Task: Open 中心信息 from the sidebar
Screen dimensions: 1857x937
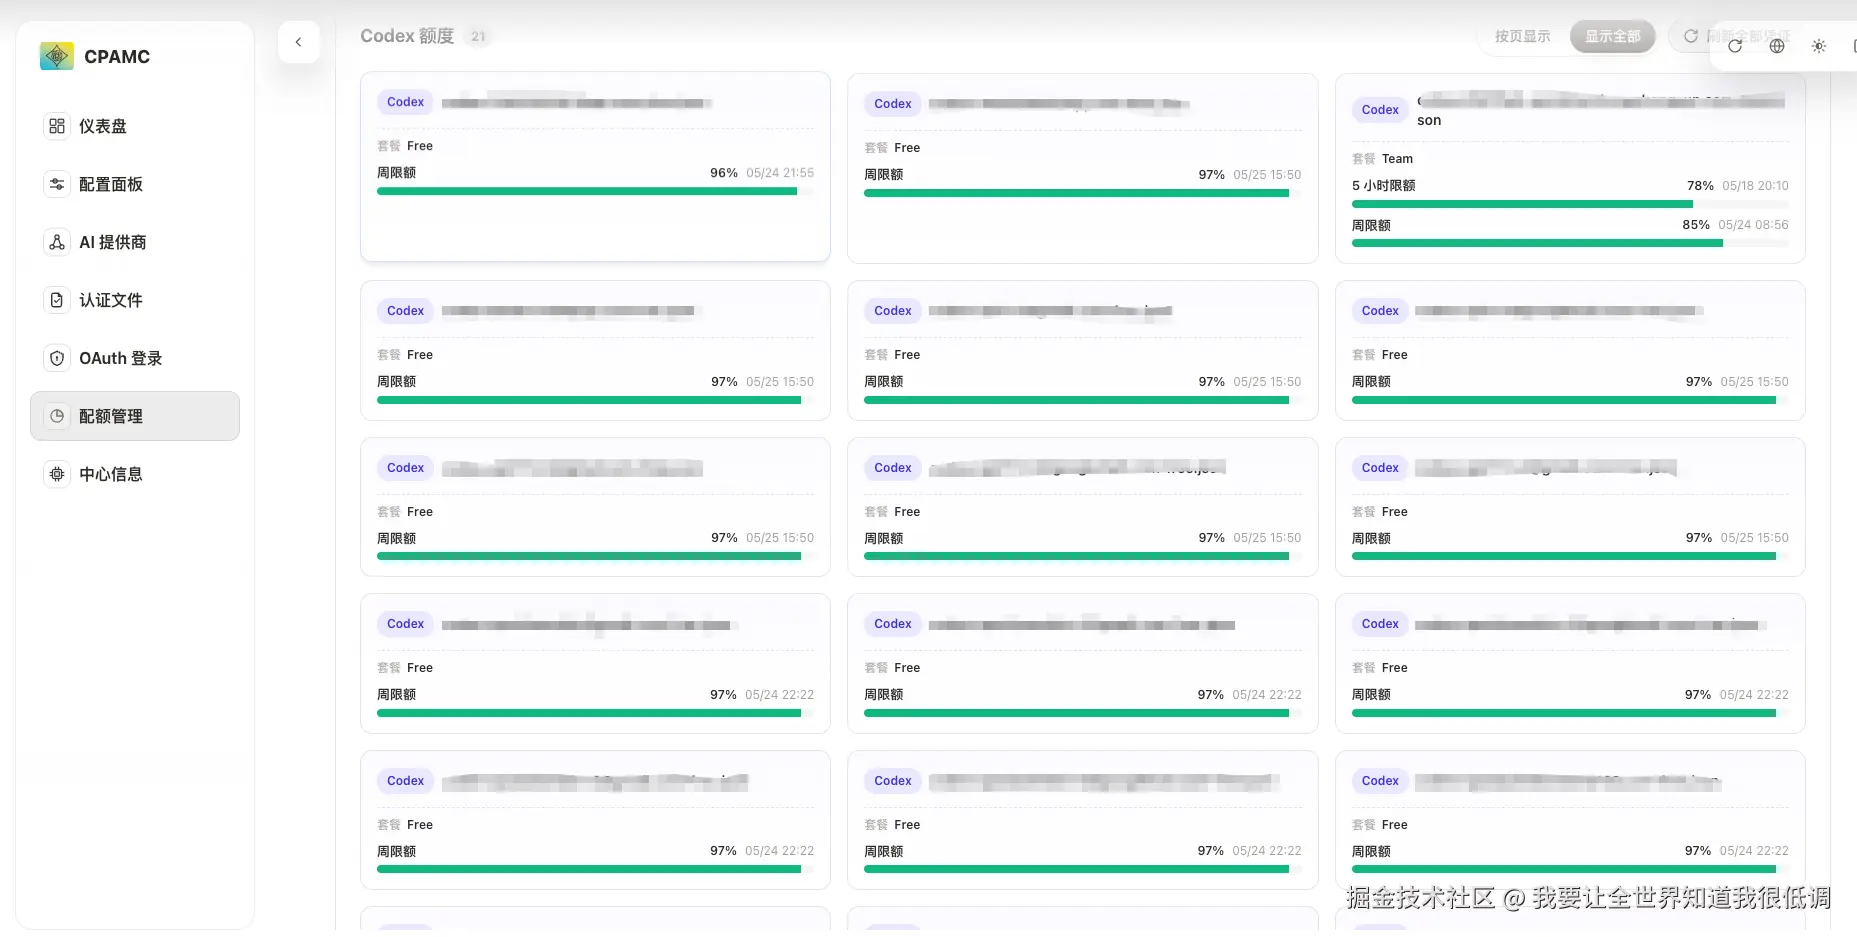Action: coord(135,474)
